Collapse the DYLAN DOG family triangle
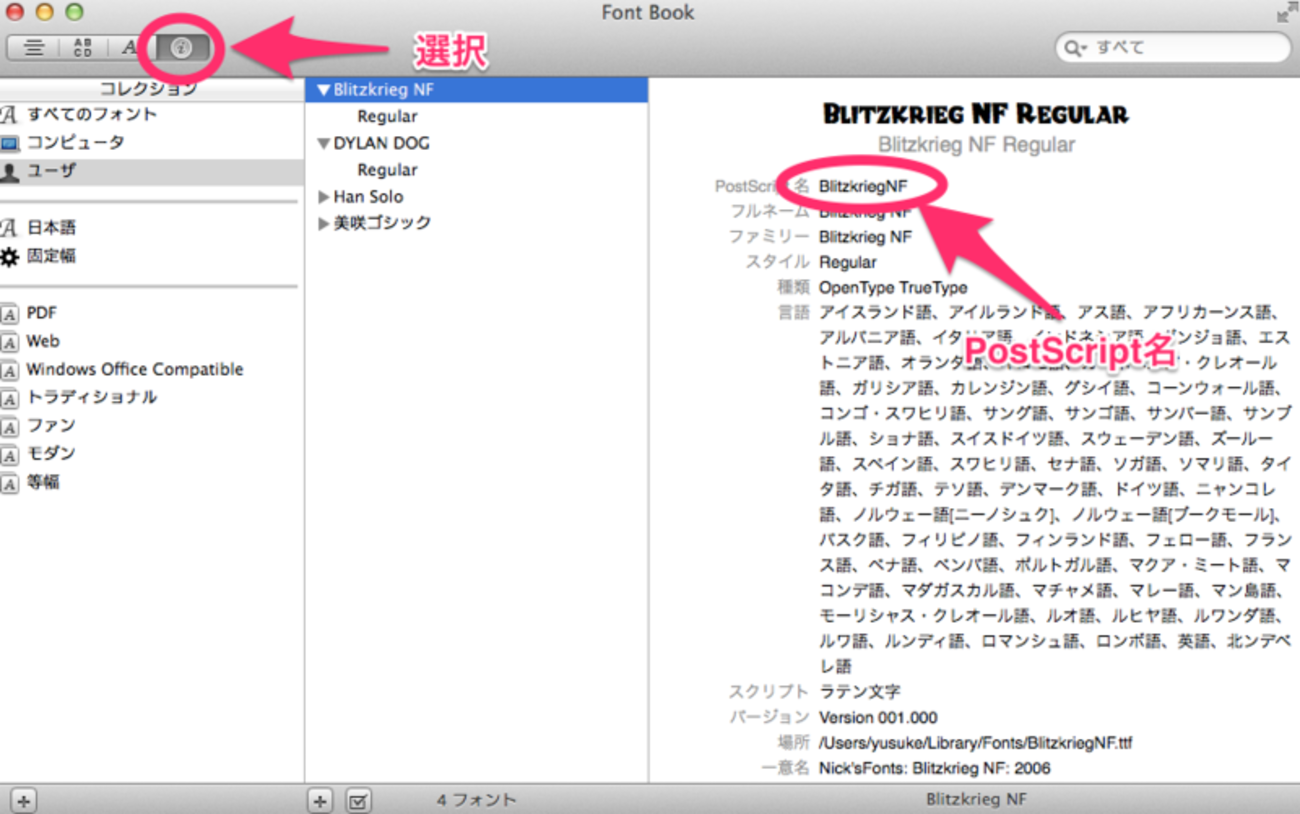Screen dimensions: 1300x814 pos(323,143)
